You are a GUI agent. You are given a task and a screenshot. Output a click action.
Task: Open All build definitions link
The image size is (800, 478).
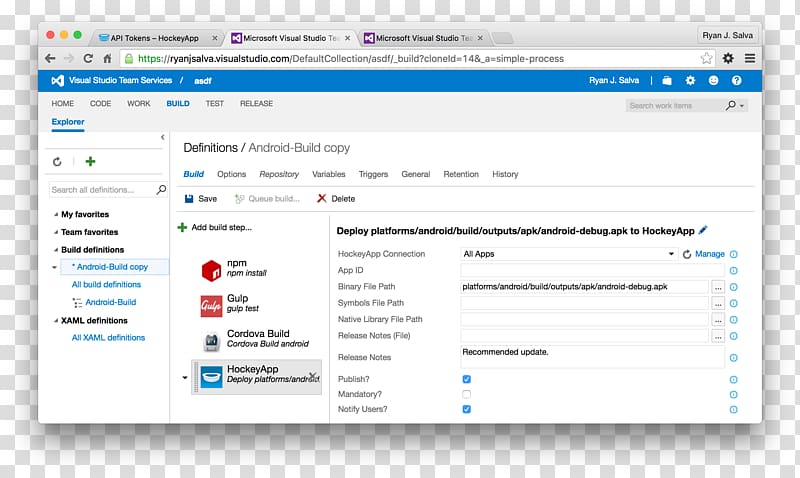point(106,285)
